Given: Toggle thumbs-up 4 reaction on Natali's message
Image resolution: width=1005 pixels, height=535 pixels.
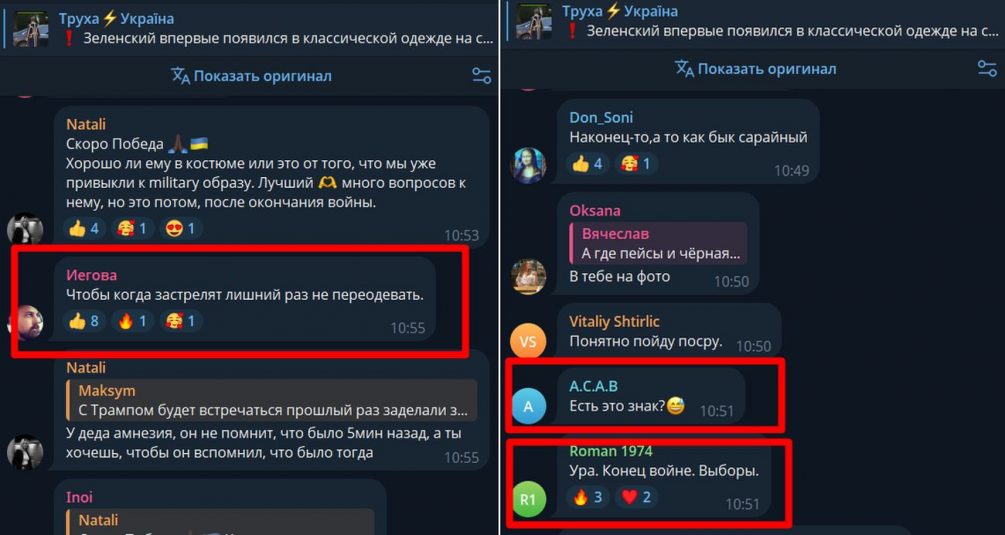Looking at the screenshot, I should (86, 229).
